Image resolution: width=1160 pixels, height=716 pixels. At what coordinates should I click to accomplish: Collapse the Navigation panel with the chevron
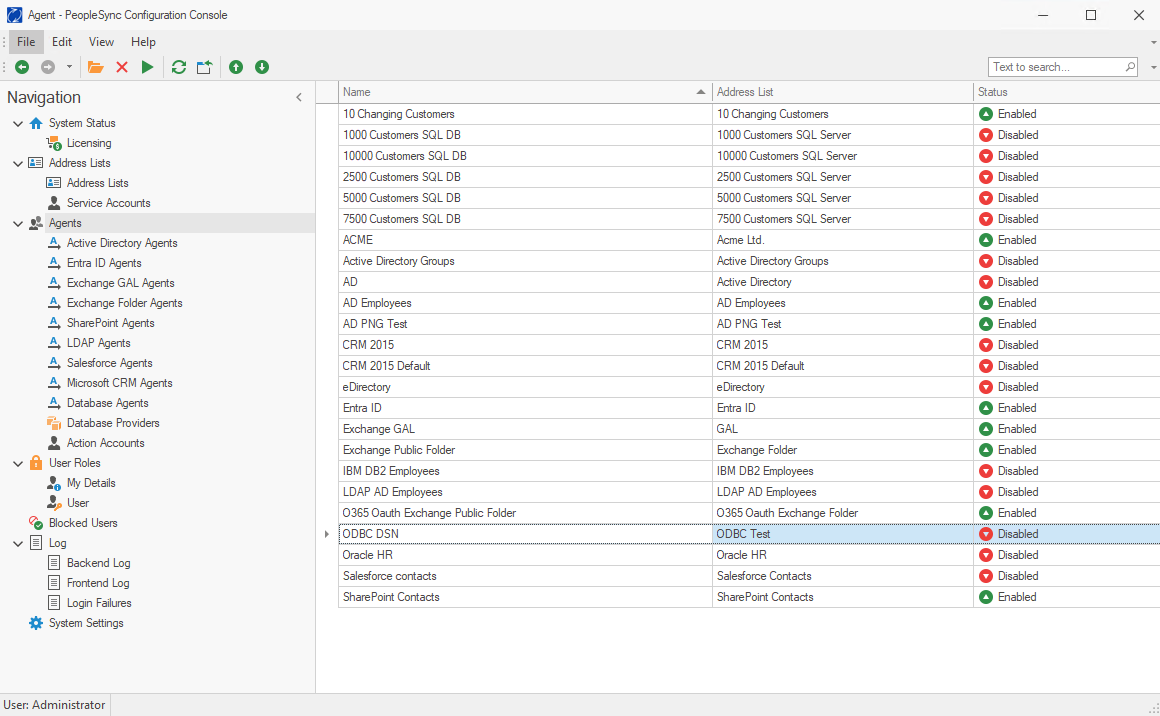[x=299, y=97]
